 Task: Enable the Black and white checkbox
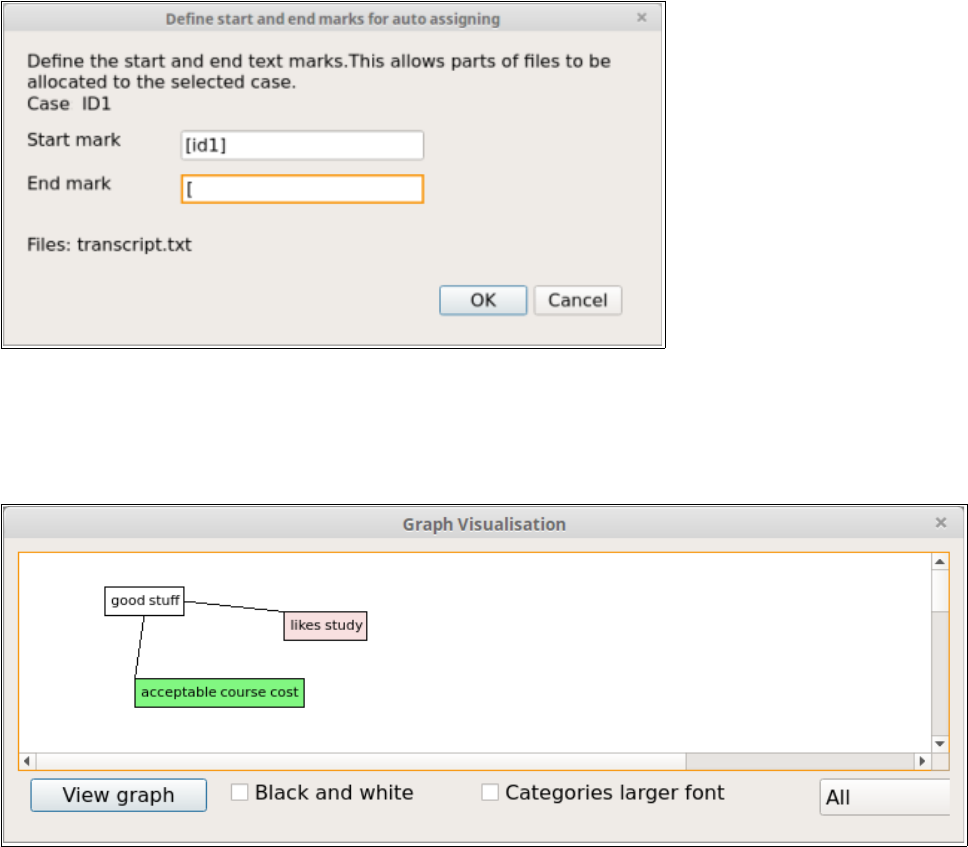(240, 793)
